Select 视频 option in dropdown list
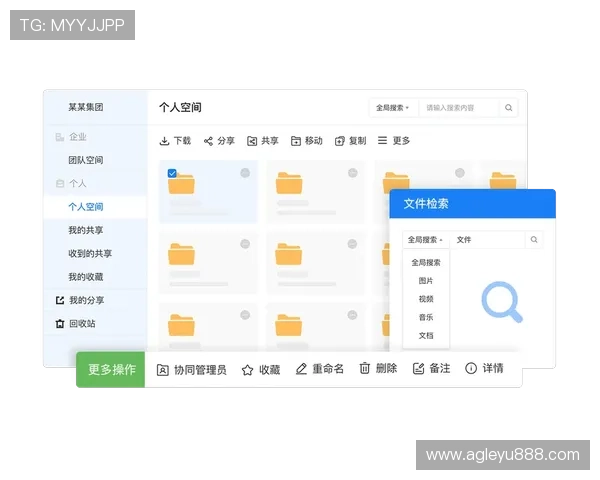 click(426, 299)
